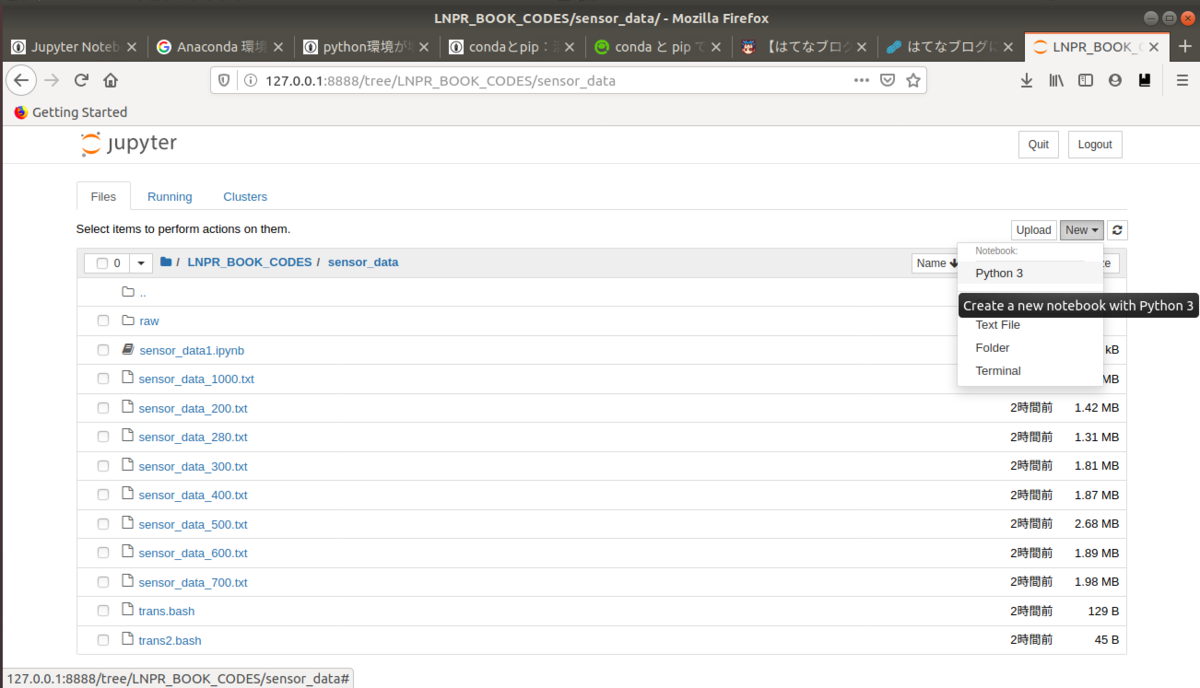Check the box next to trans.bash
The height and width of the screenshot is (688, 1200).
tap(103, 610)
